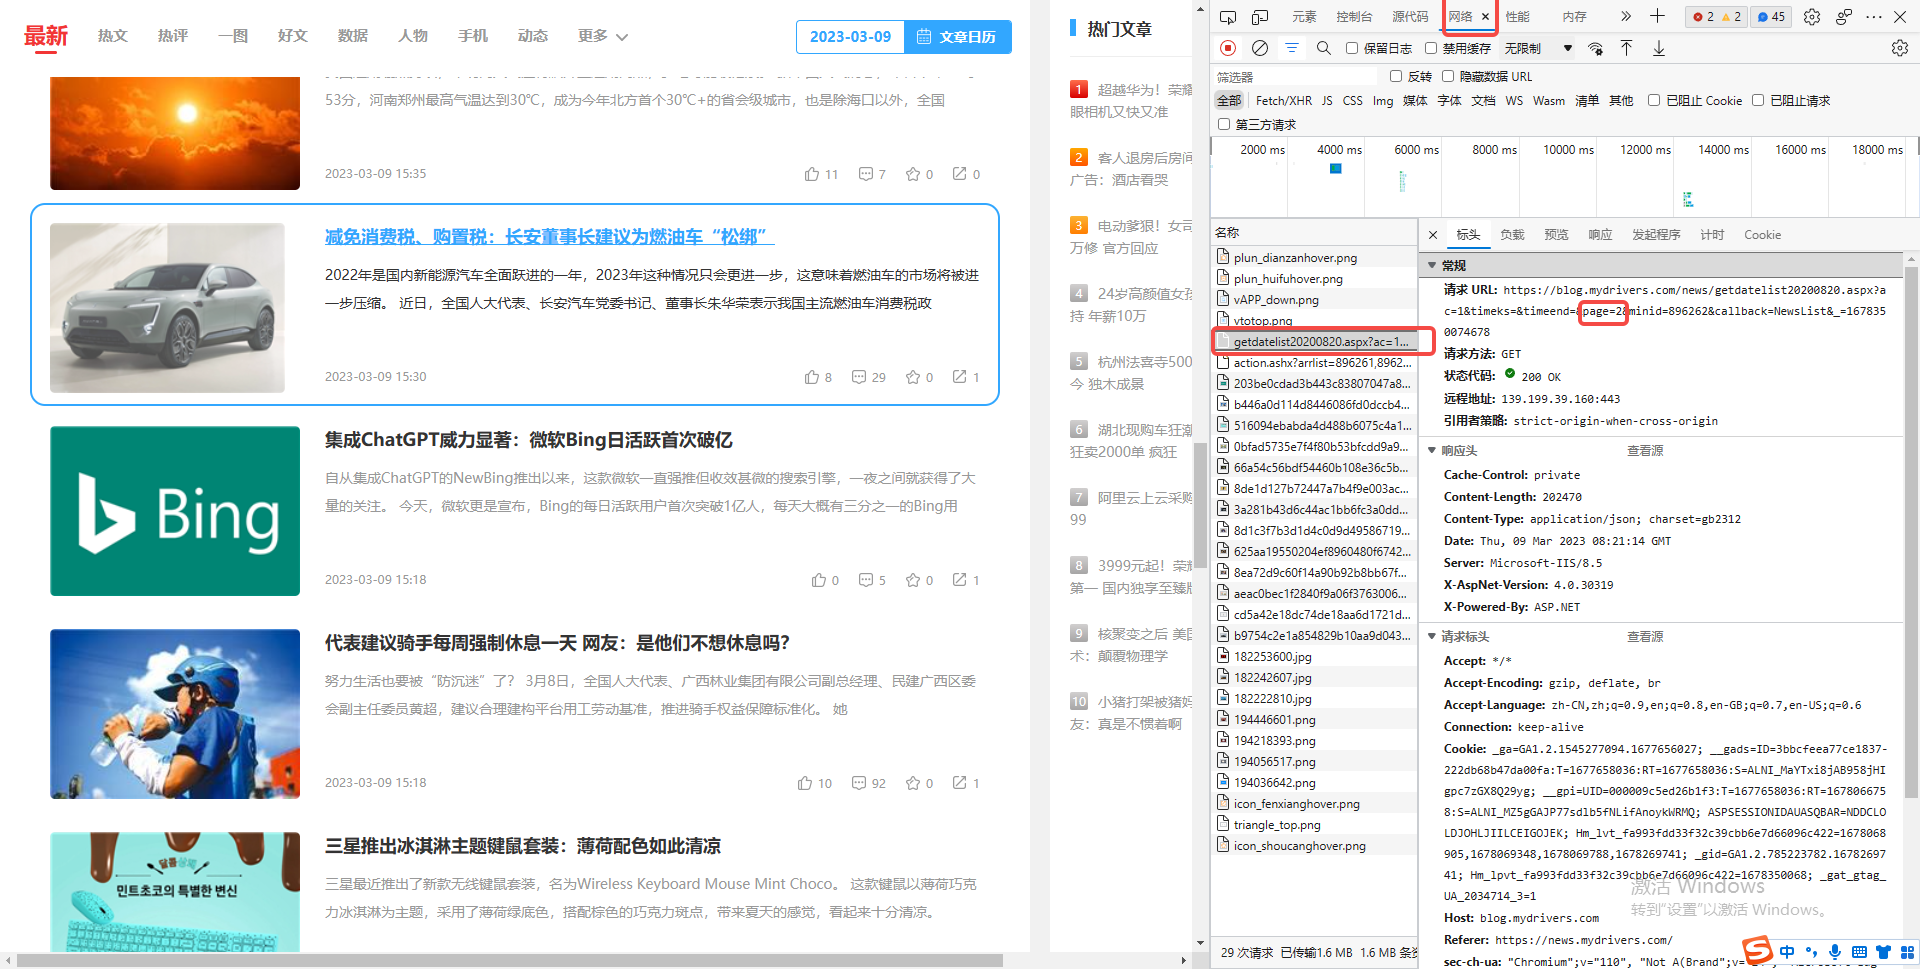Clear the network requests list
Viewport: 1920px width, 969px height.
point(1259,47)
